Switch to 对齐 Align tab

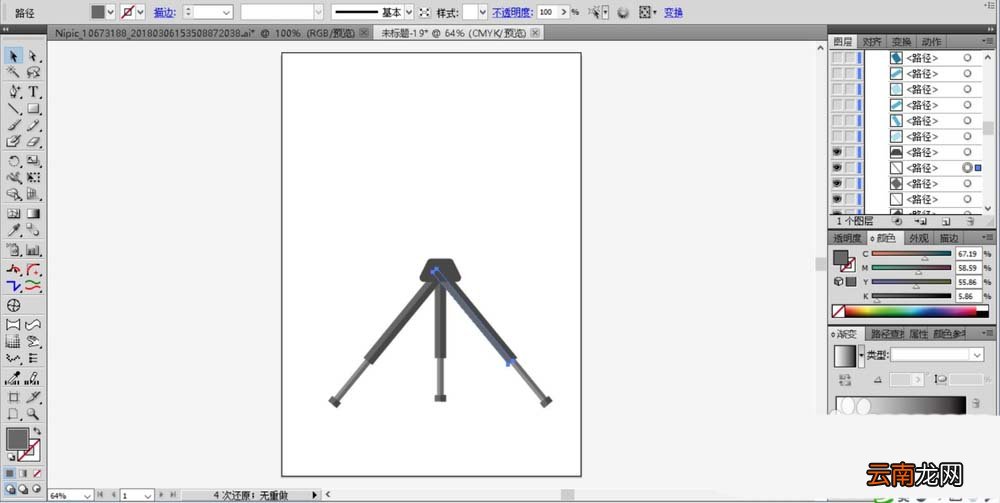[x=872, y=41]
